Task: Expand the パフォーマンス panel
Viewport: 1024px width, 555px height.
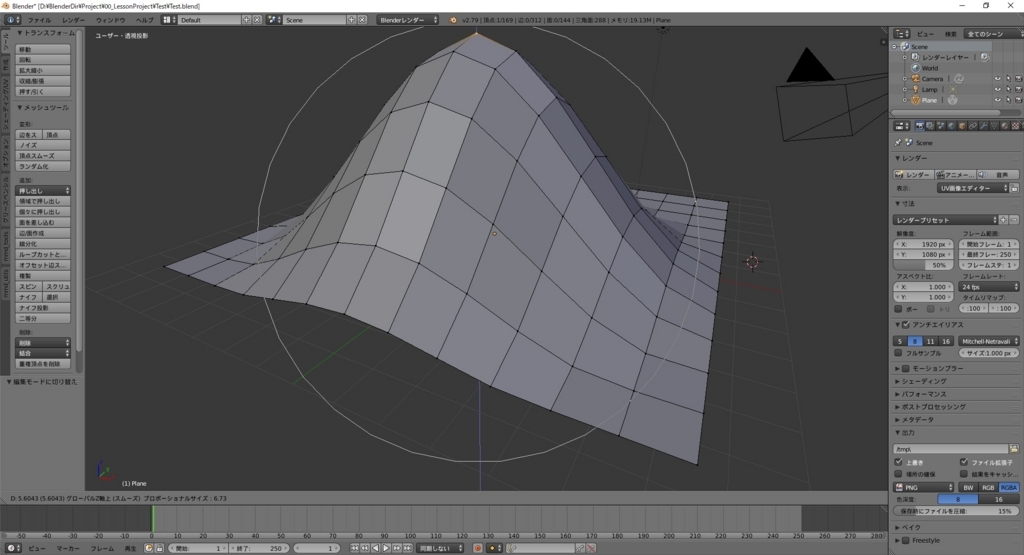Action: coord(923,394)
